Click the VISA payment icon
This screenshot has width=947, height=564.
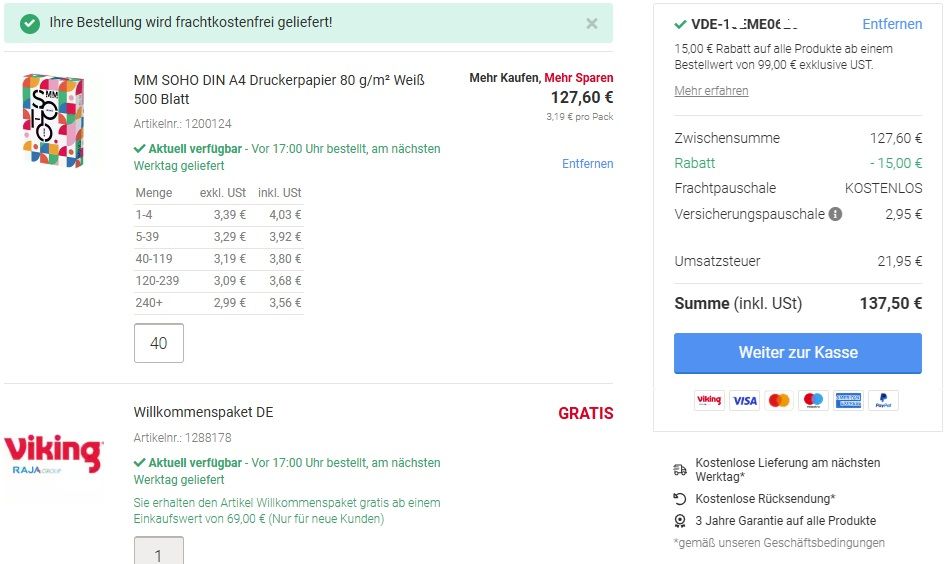(744, 400)
